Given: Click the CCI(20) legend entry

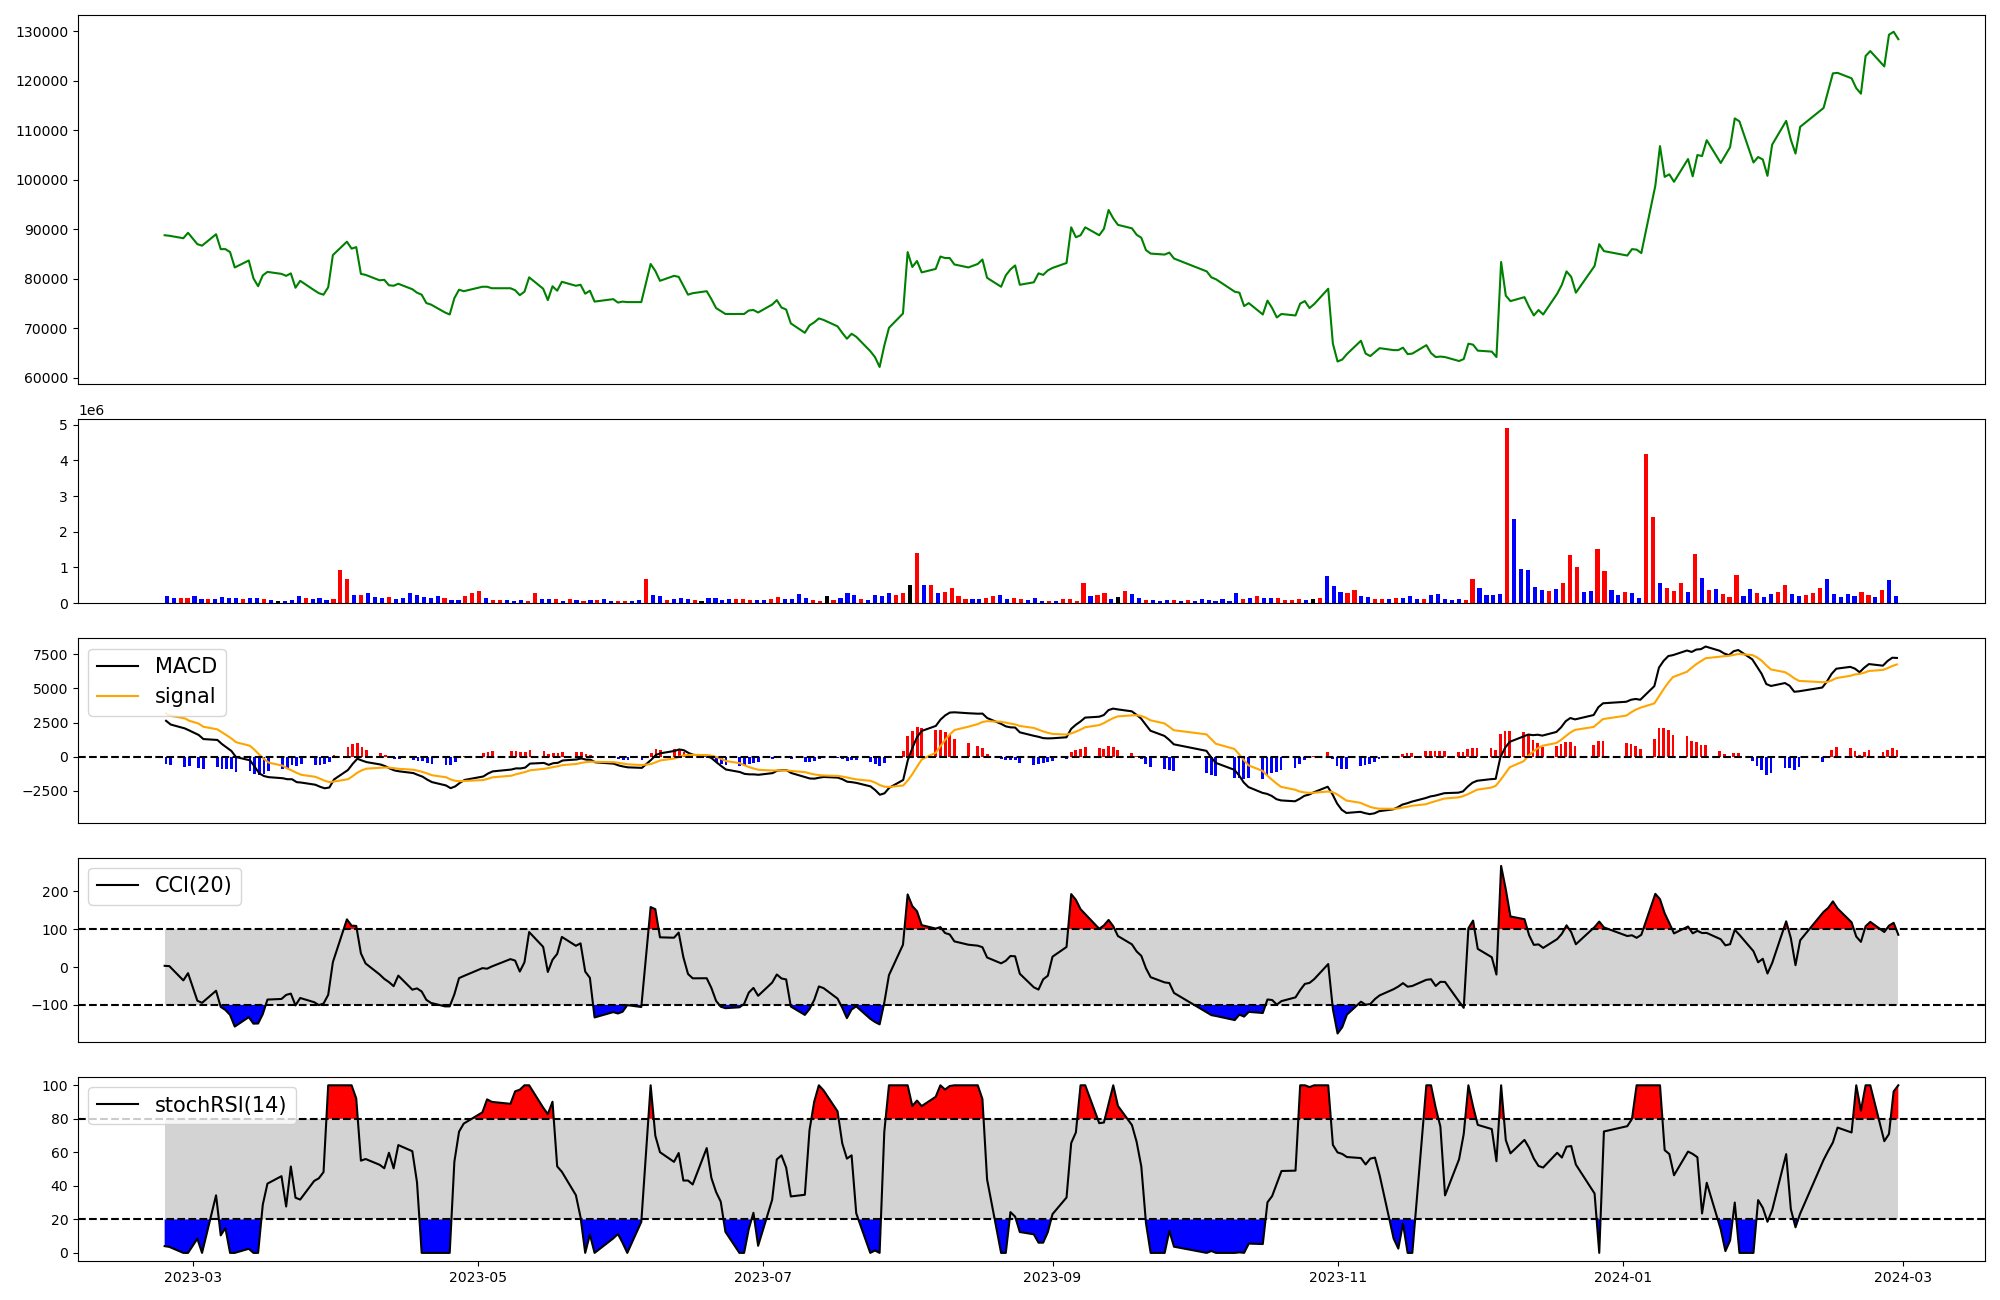Looking at the screenshot, I should 192,885.
